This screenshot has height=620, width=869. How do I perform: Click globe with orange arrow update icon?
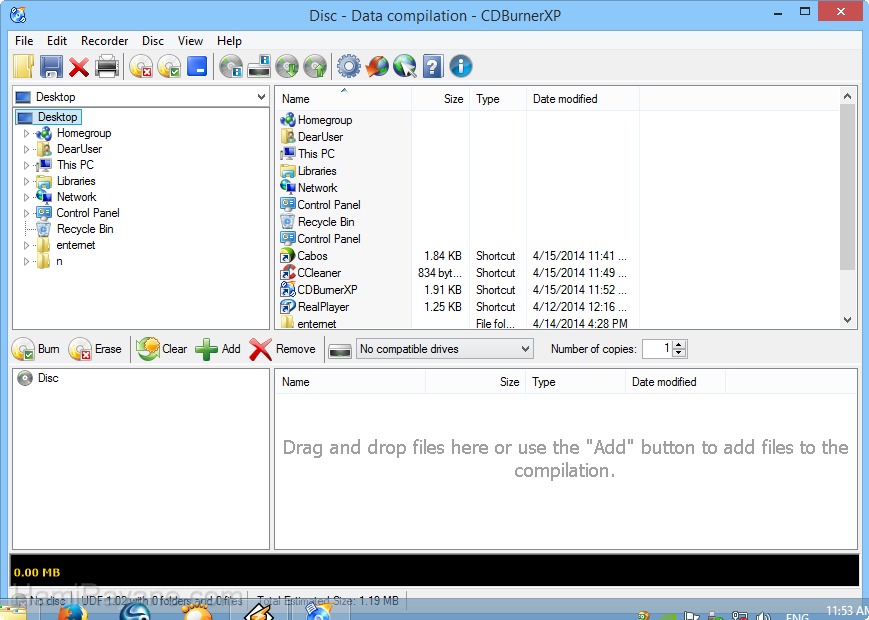(x=377, y=66)
